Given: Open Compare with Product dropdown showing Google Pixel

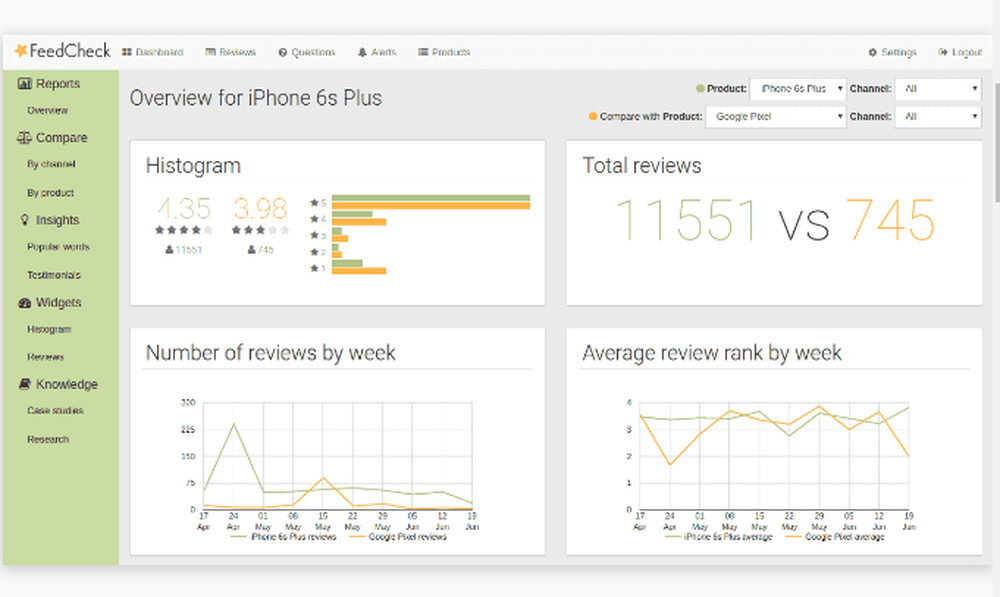Looking at the screenshot, I should coord(776,117).
